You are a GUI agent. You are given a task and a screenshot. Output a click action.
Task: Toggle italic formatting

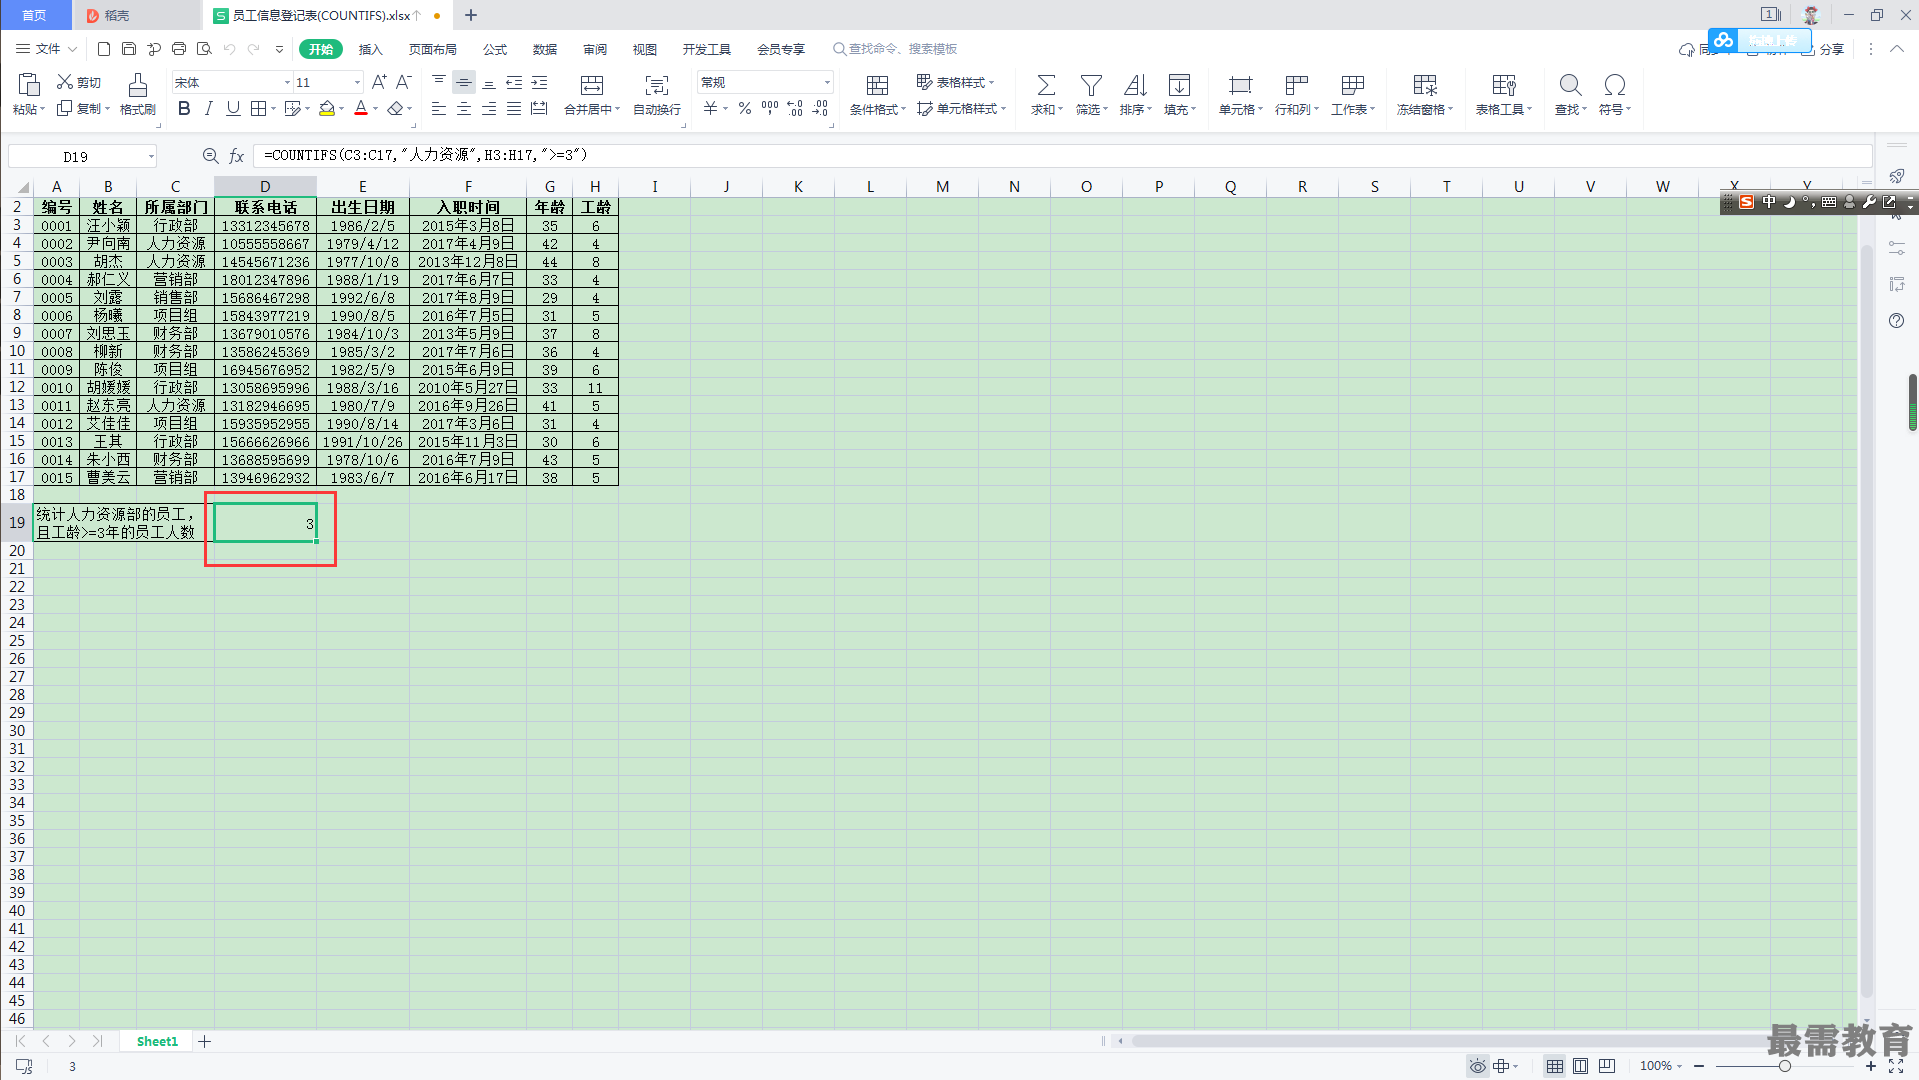click(x=208, y=108)
